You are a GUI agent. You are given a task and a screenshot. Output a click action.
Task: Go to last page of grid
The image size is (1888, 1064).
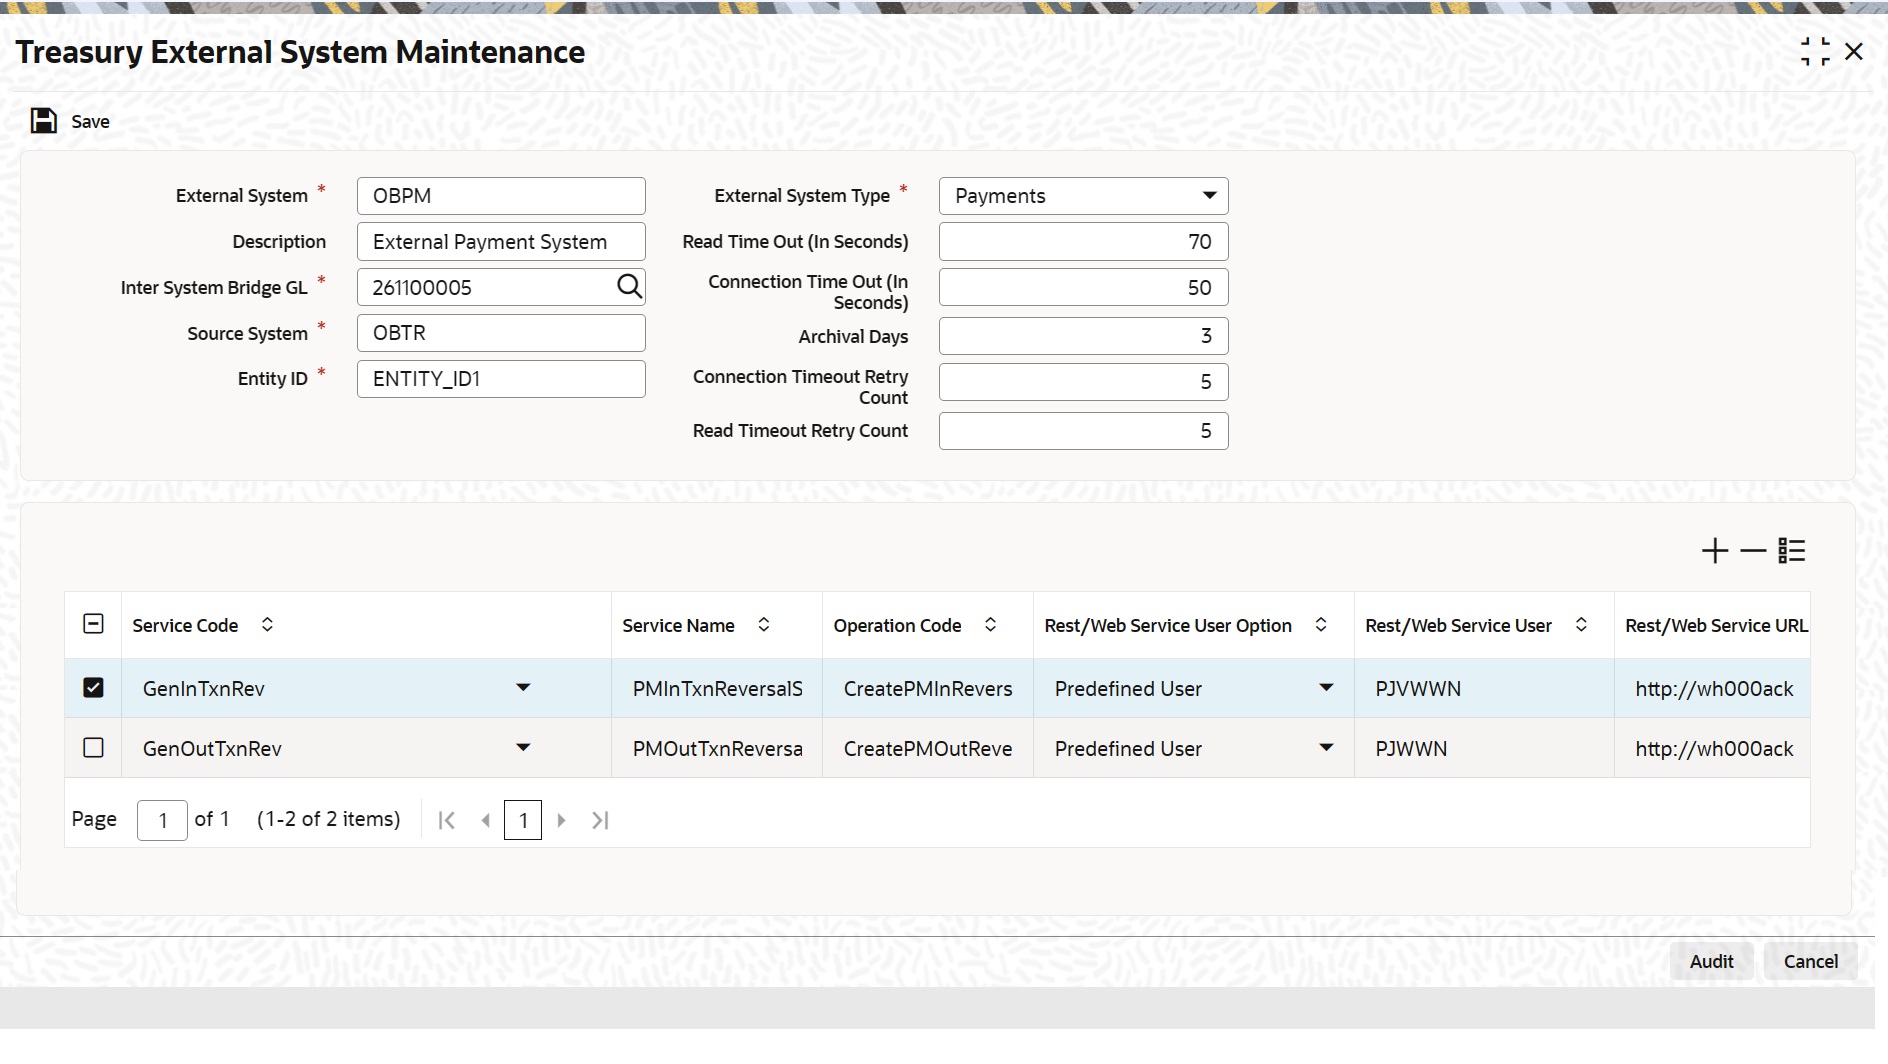coord(600,820)
